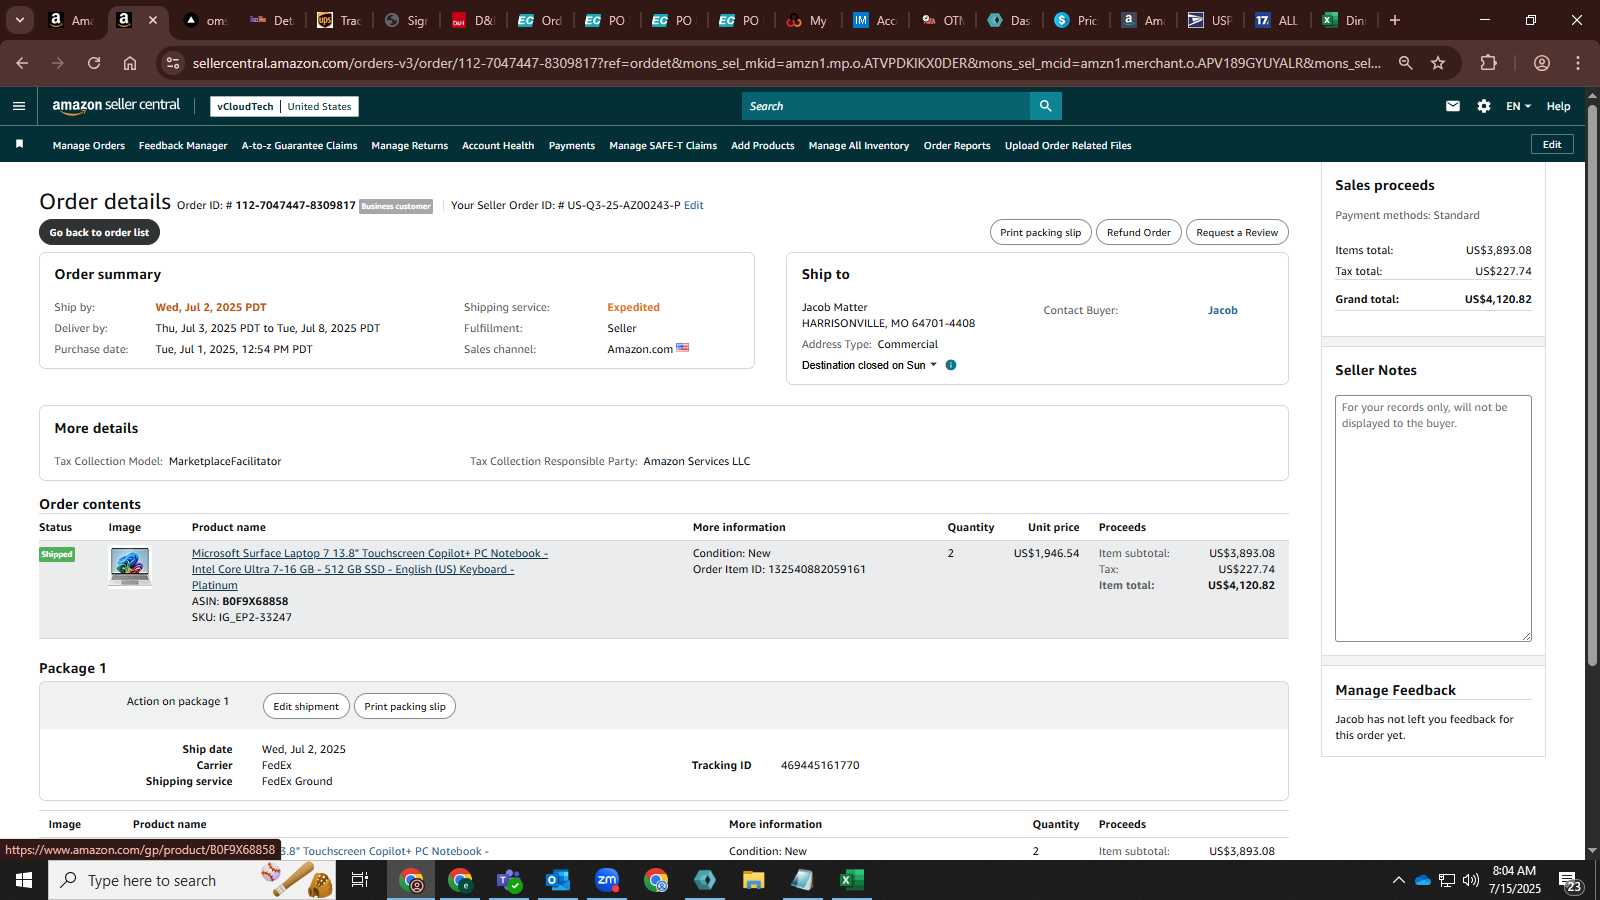Open the messages envelope icon

(1452, 106)
